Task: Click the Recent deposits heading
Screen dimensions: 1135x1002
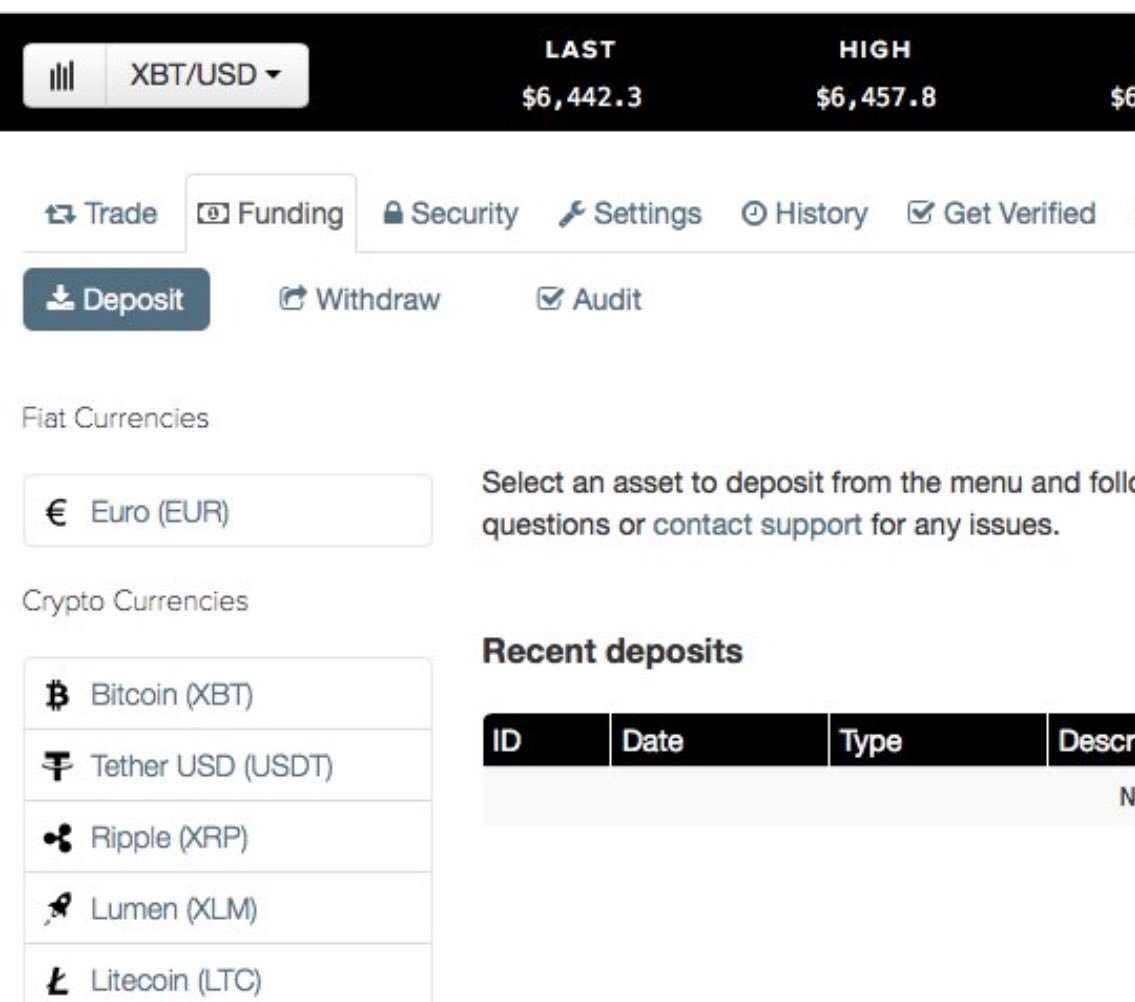Action: click(x=612, y=651)
